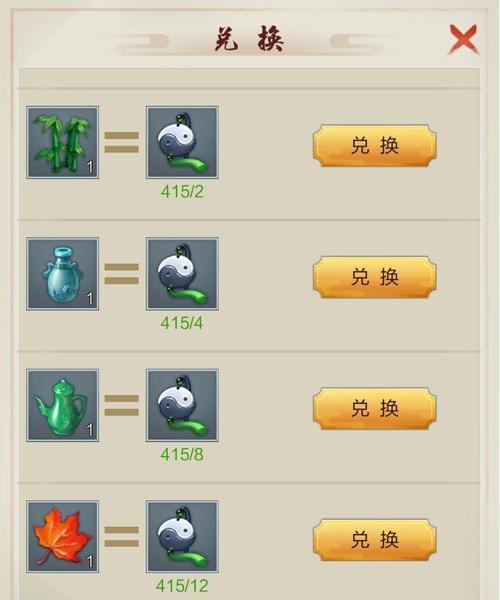The width and height of the screenshot is (500, 600).
Task: Select the red maple leaf icon
Action: pyautogui.click(x=63, y=536)
